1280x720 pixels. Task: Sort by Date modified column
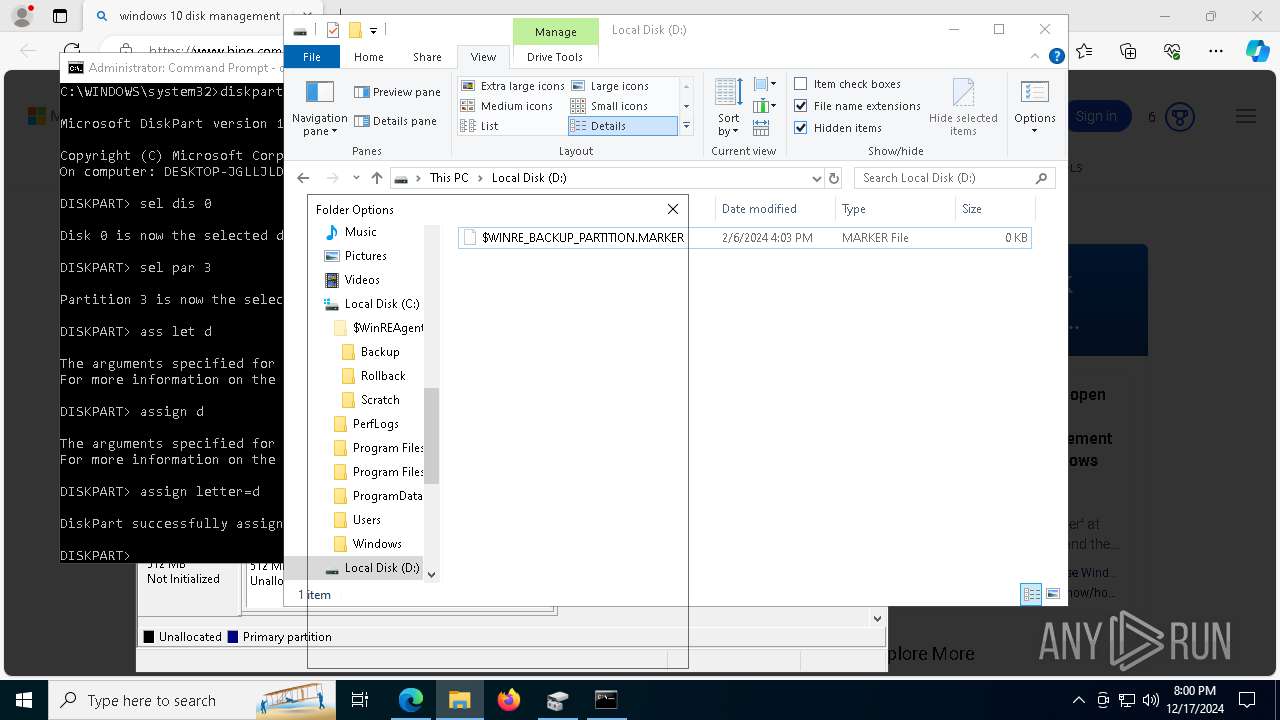pos(775,209)
